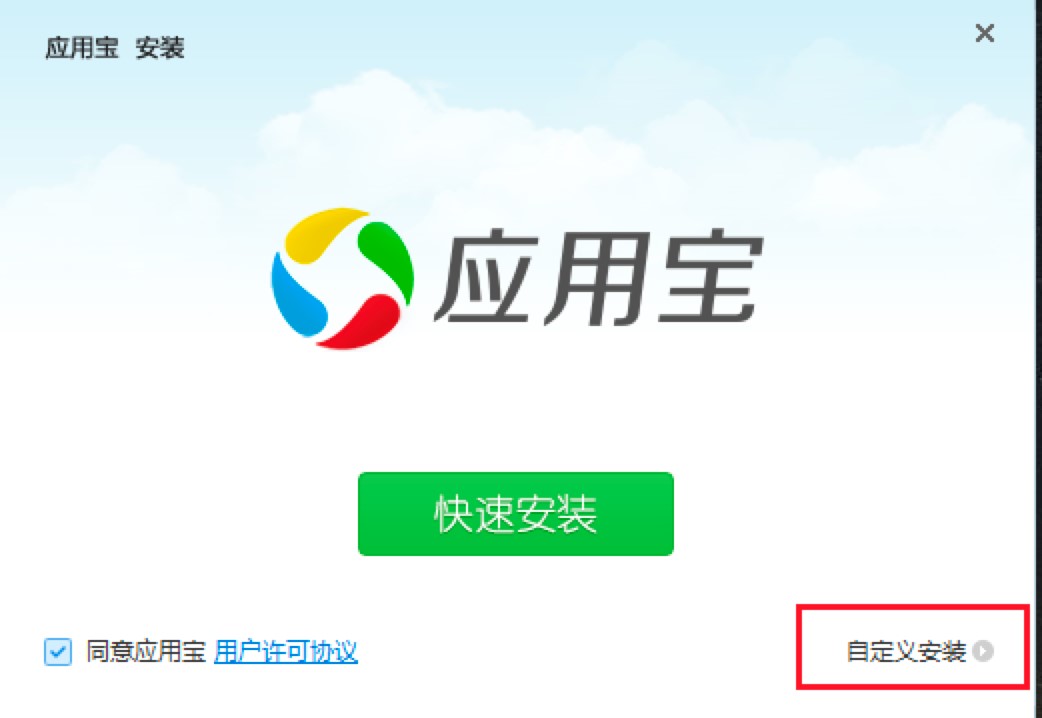Click the colorful 应用宝 swirl logo

(342, 278)
